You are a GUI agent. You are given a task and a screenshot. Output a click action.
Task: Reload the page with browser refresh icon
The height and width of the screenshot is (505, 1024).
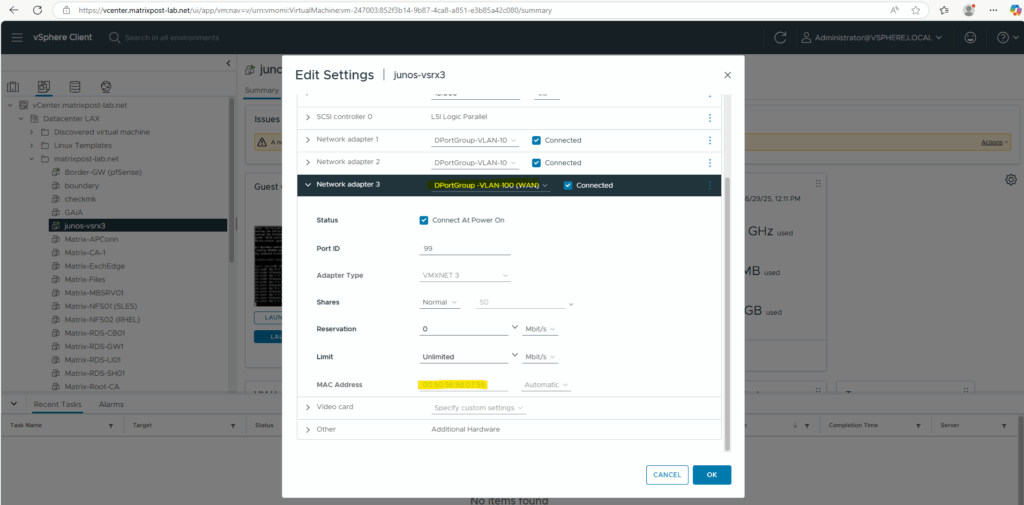click(37, 10)
